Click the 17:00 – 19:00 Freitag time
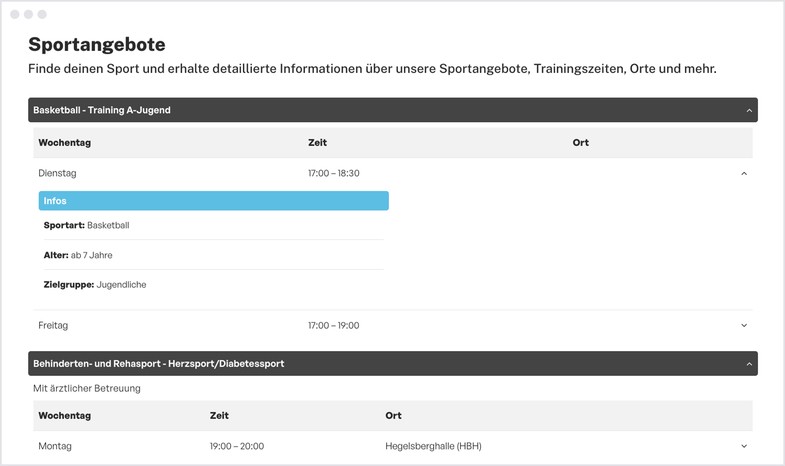Screen dimensions: 785x466 [x=333, y=325]
